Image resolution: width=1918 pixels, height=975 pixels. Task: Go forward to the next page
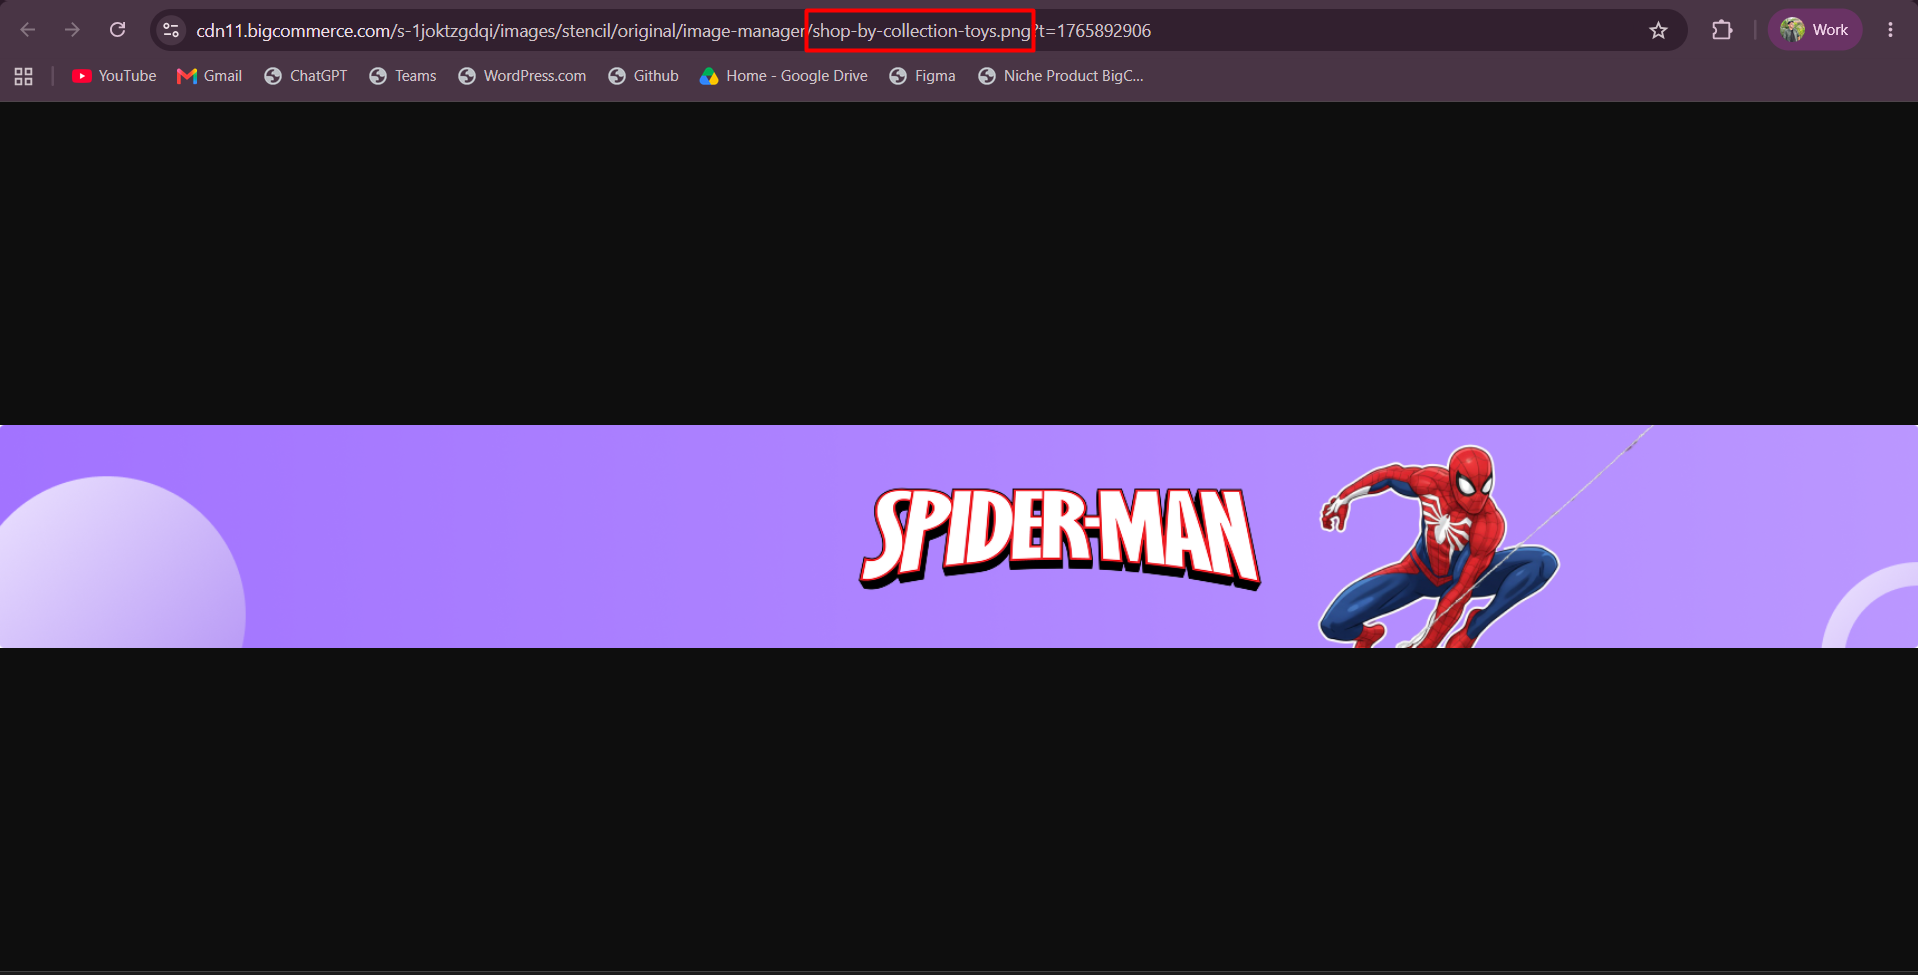coord(72,30)
